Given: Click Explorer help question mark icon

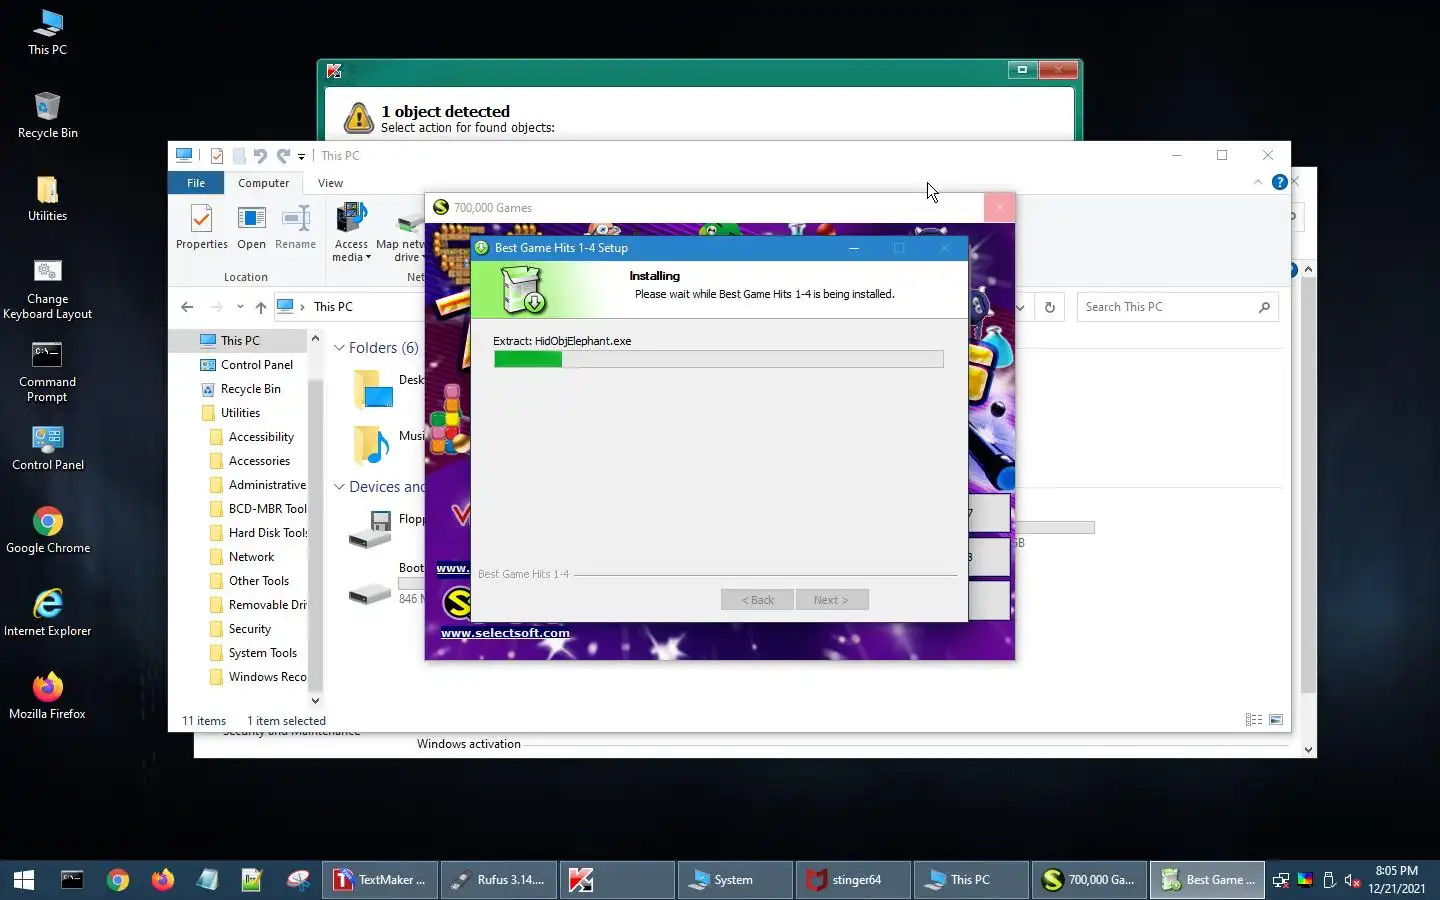Looking at the screenshot, I should point(1279,182).
